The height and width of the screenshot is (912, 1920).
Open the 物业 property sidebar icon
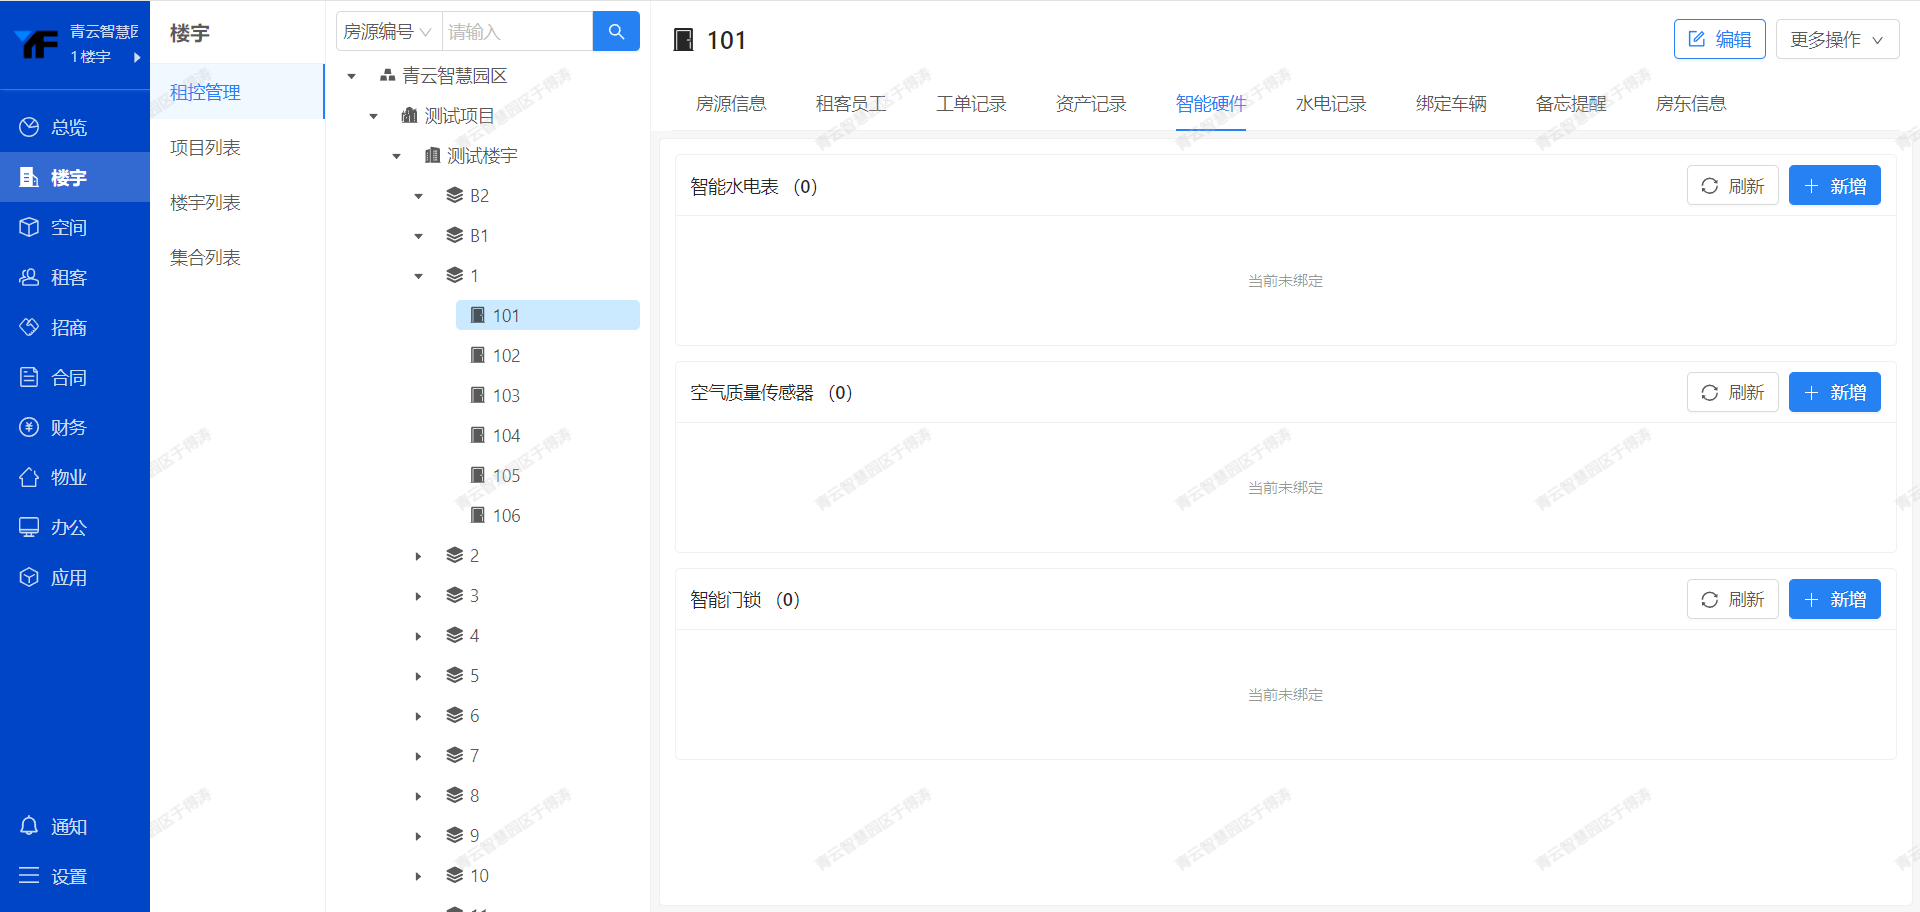click(x=30, y=477)
